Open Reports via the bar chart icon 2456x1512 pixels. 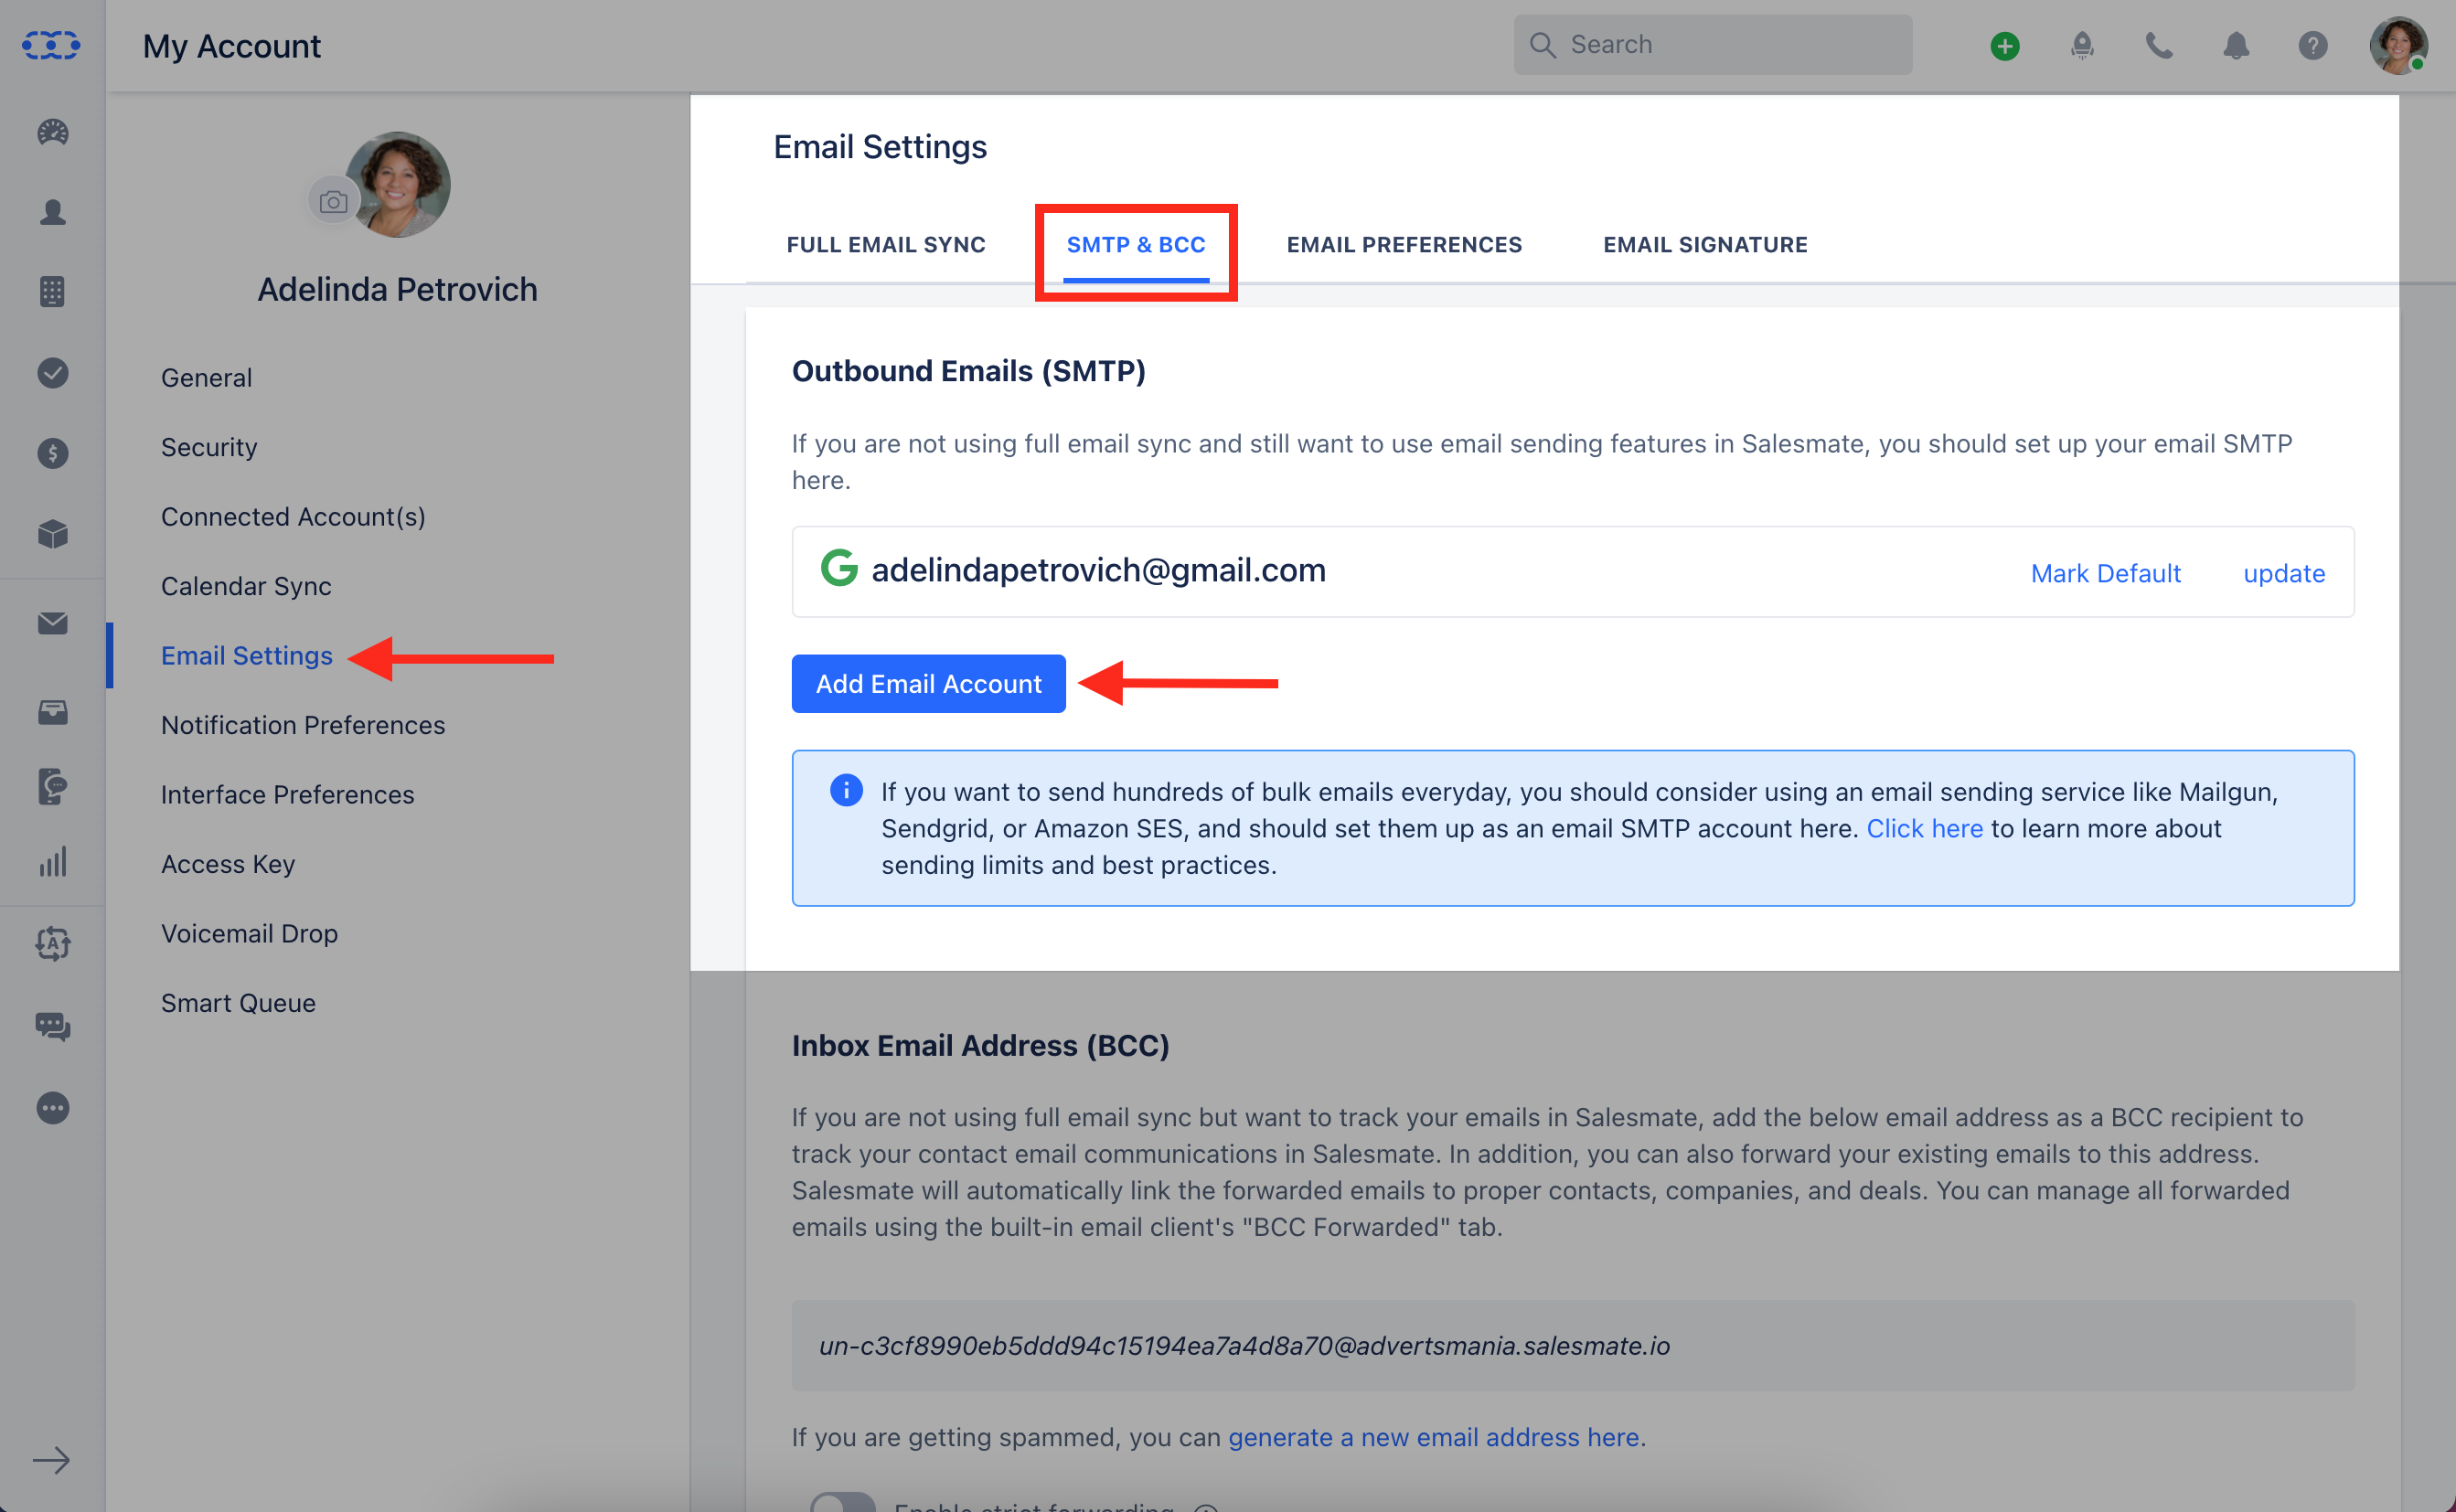click(51, 862)
